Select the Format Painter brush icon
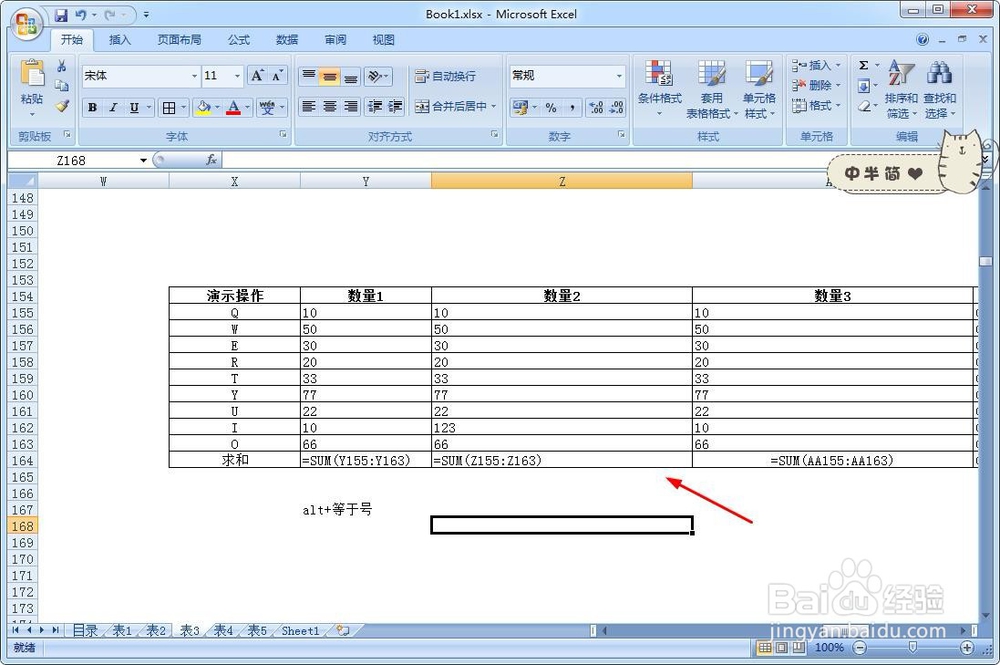The width and height of the screenshot is (1000, 665). click(x=62, y=106)
